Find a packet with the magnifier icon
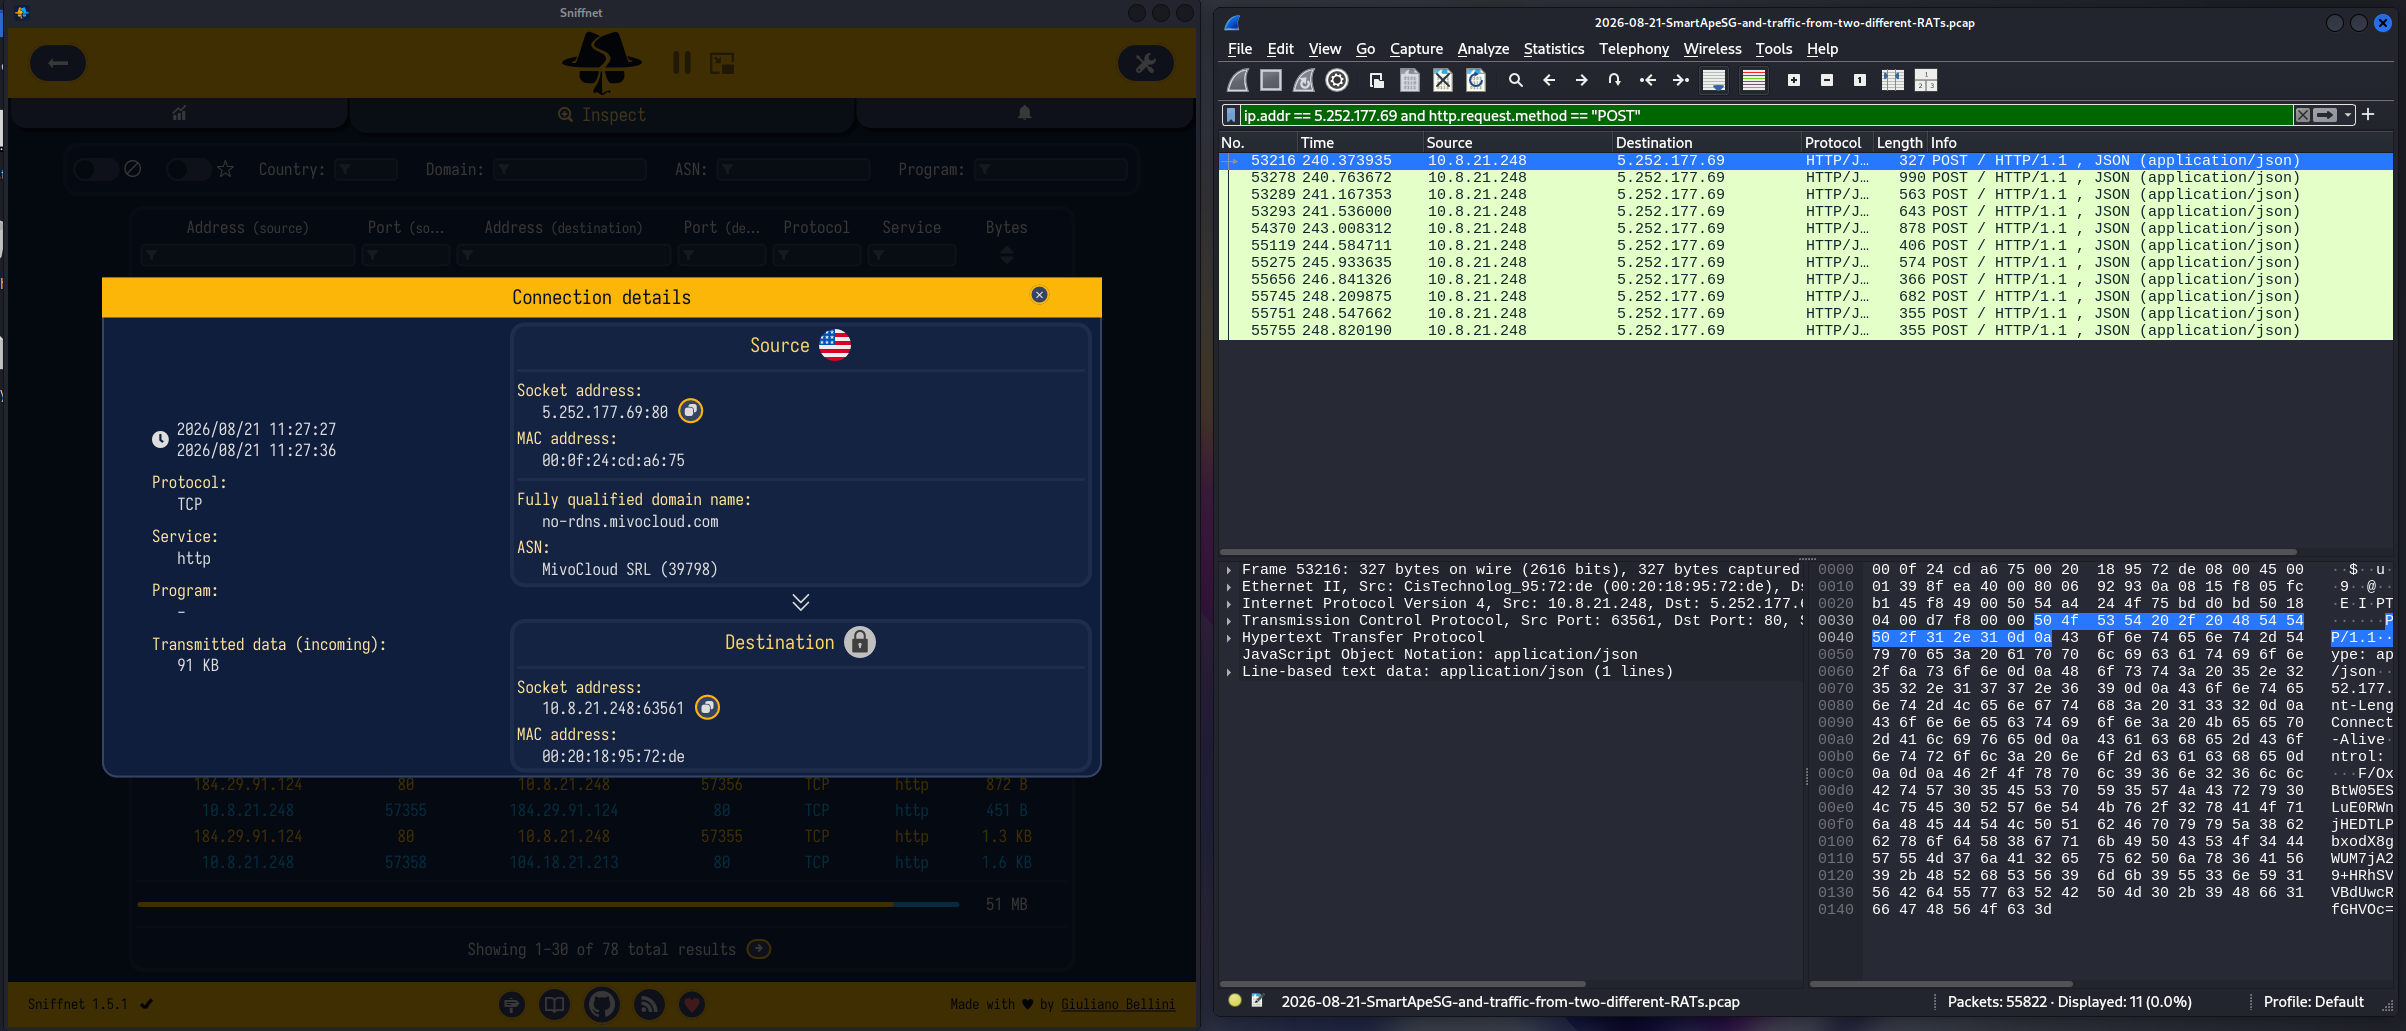 [x=1516, y=80]
